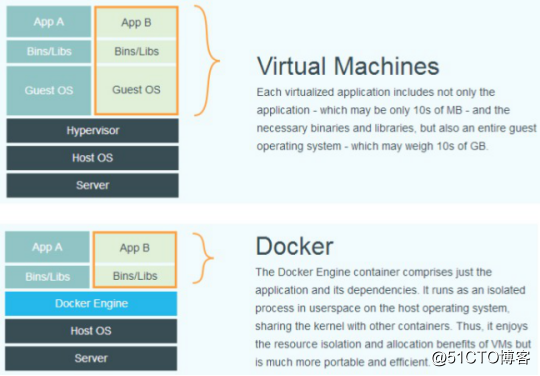The height and width of the screenshot is (376, 540).
Task: Click line "operating system - which may weigh 10s of GB."
Action: click(x=372, y=146)
